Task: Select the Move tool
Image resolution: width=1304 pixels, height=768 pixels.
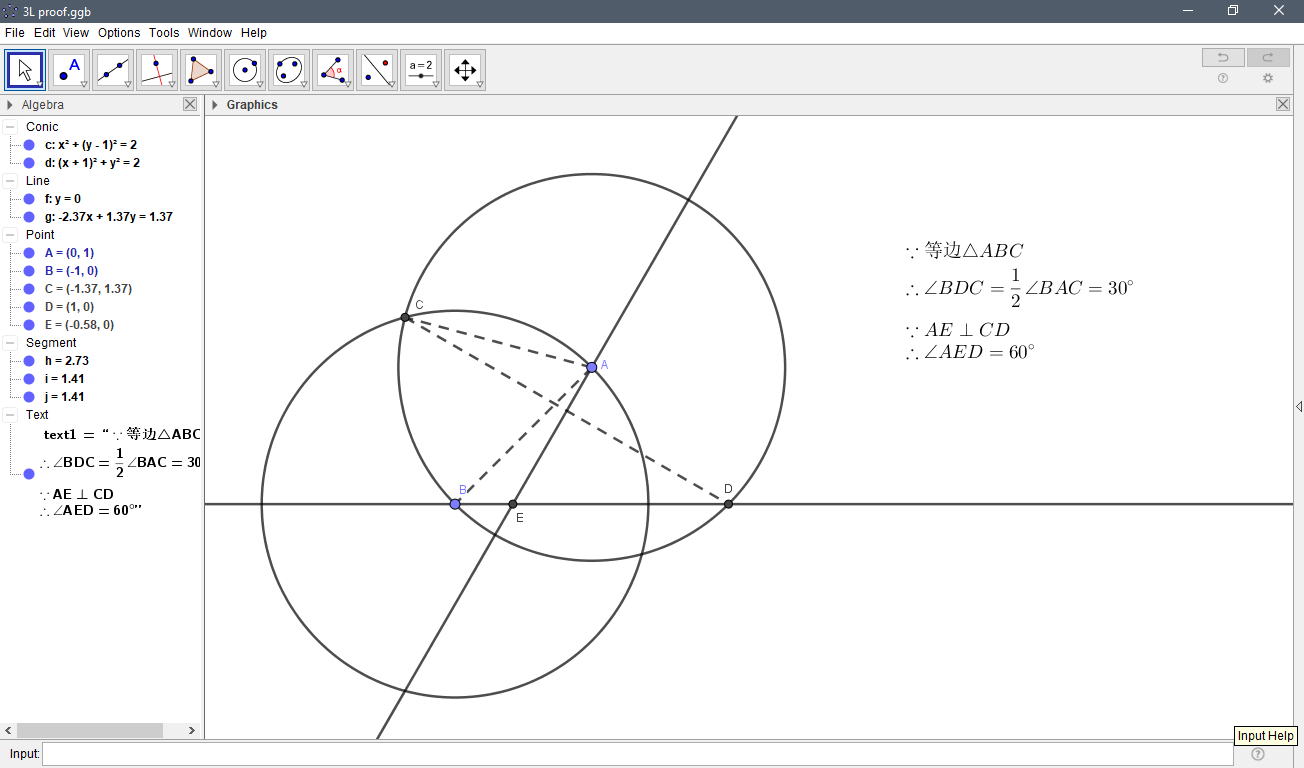Action: pos(24,69)
